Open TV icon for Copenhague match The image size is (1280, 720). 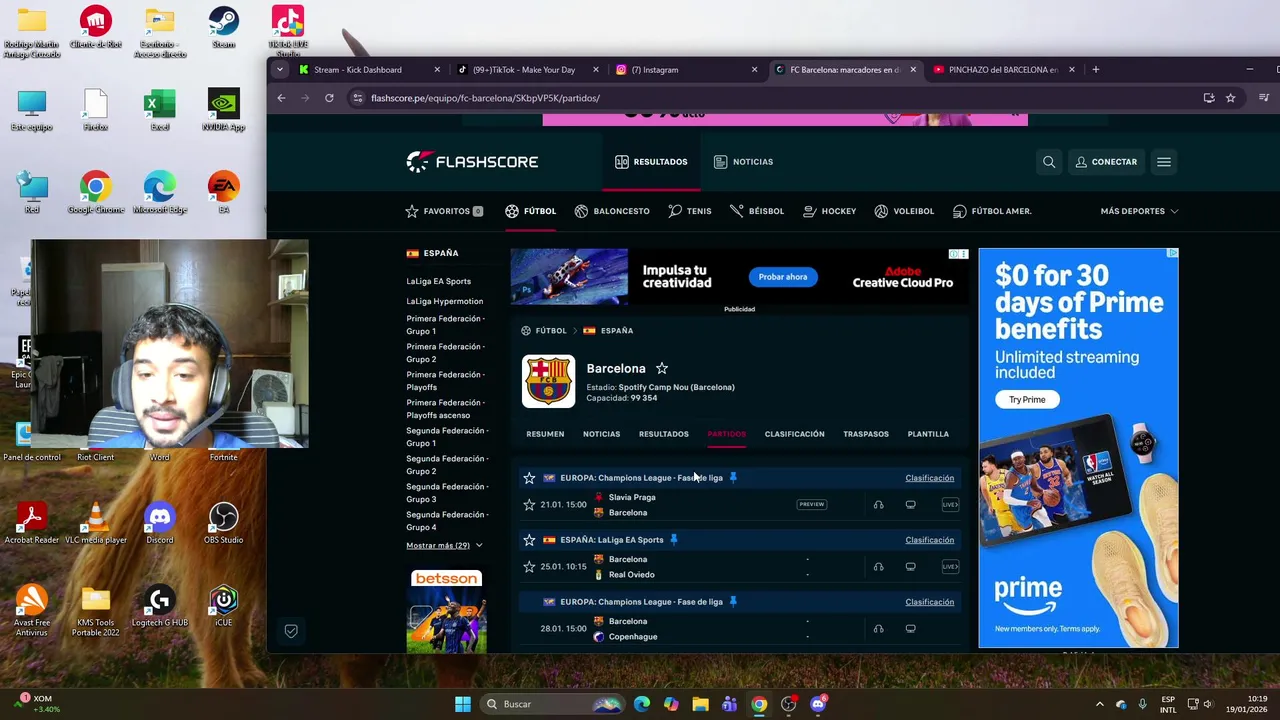coord(910,629)
